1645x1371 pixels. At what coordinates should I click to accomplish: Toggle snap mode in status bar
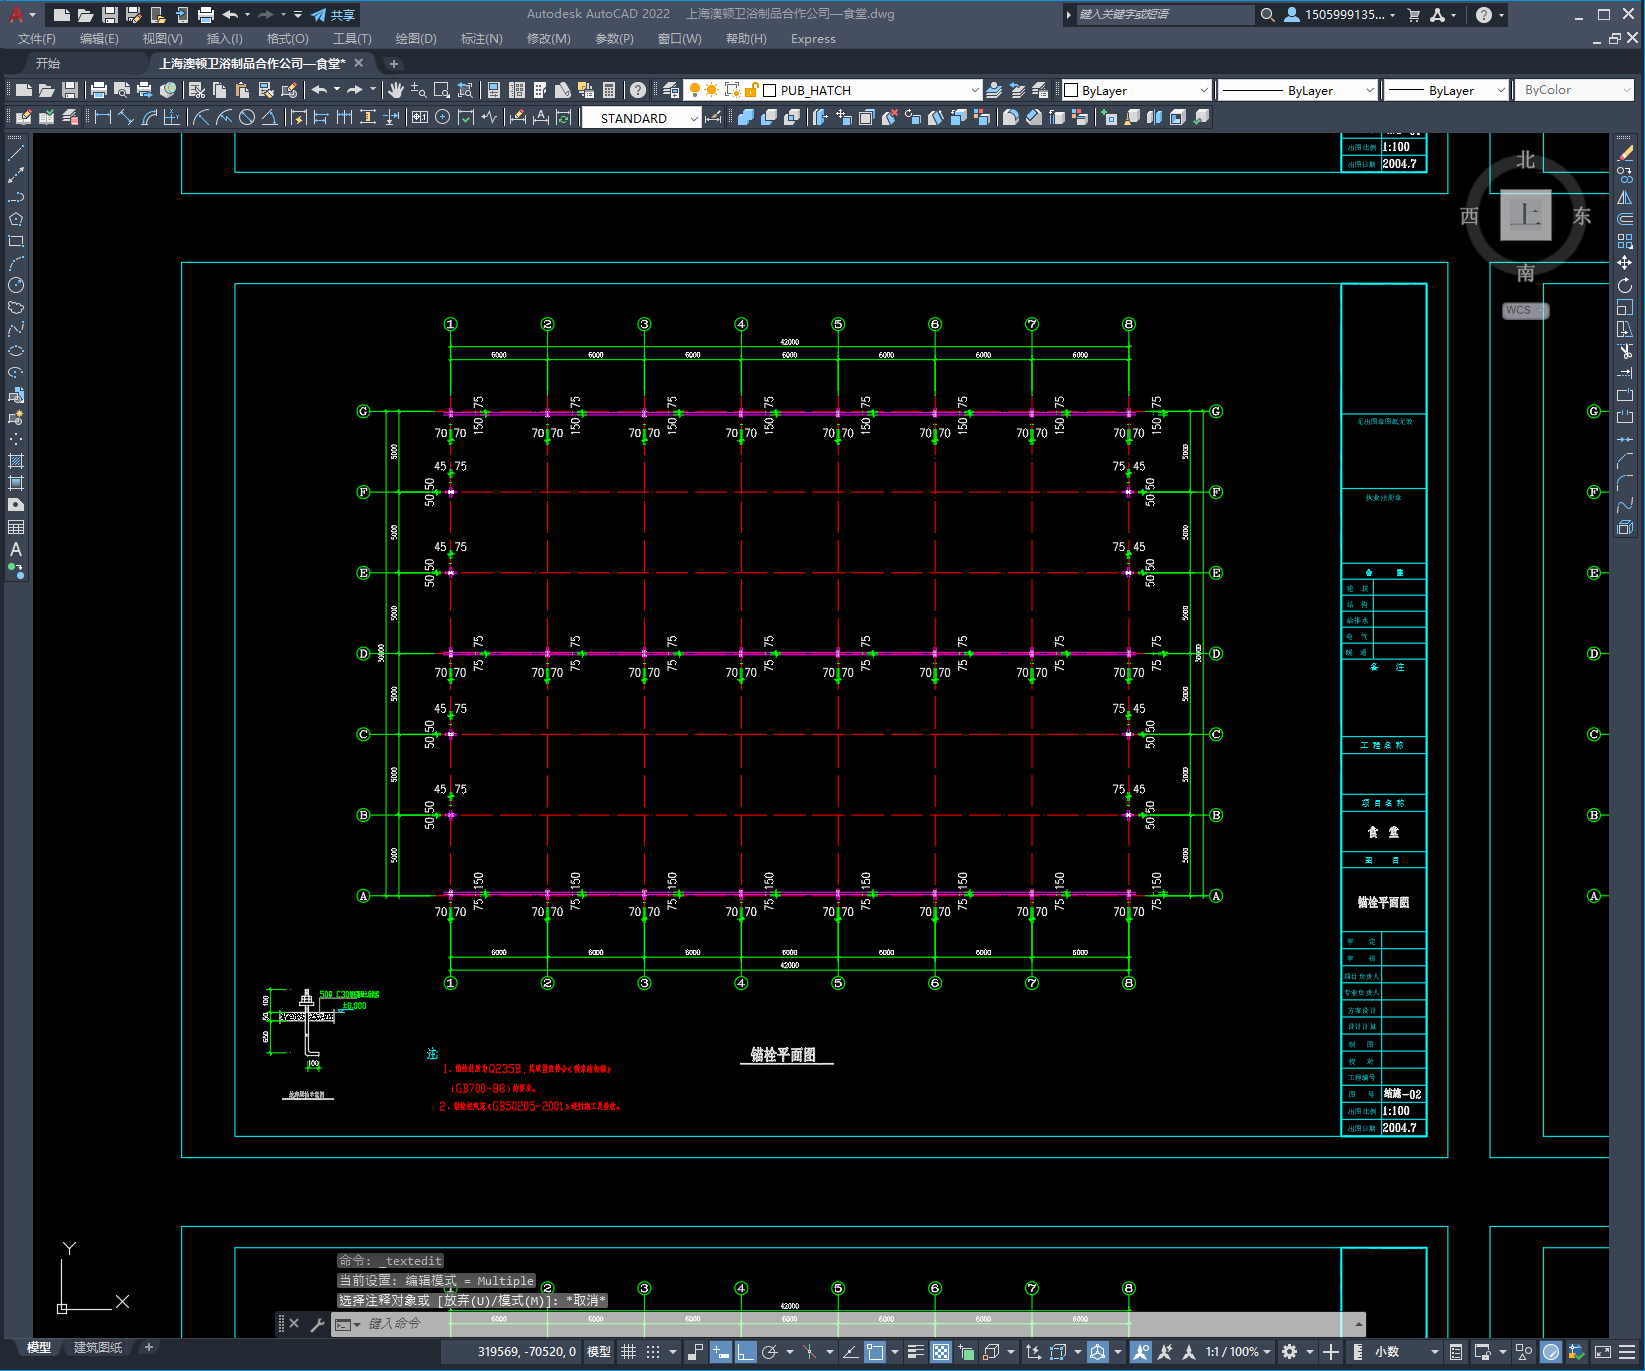653,1352
